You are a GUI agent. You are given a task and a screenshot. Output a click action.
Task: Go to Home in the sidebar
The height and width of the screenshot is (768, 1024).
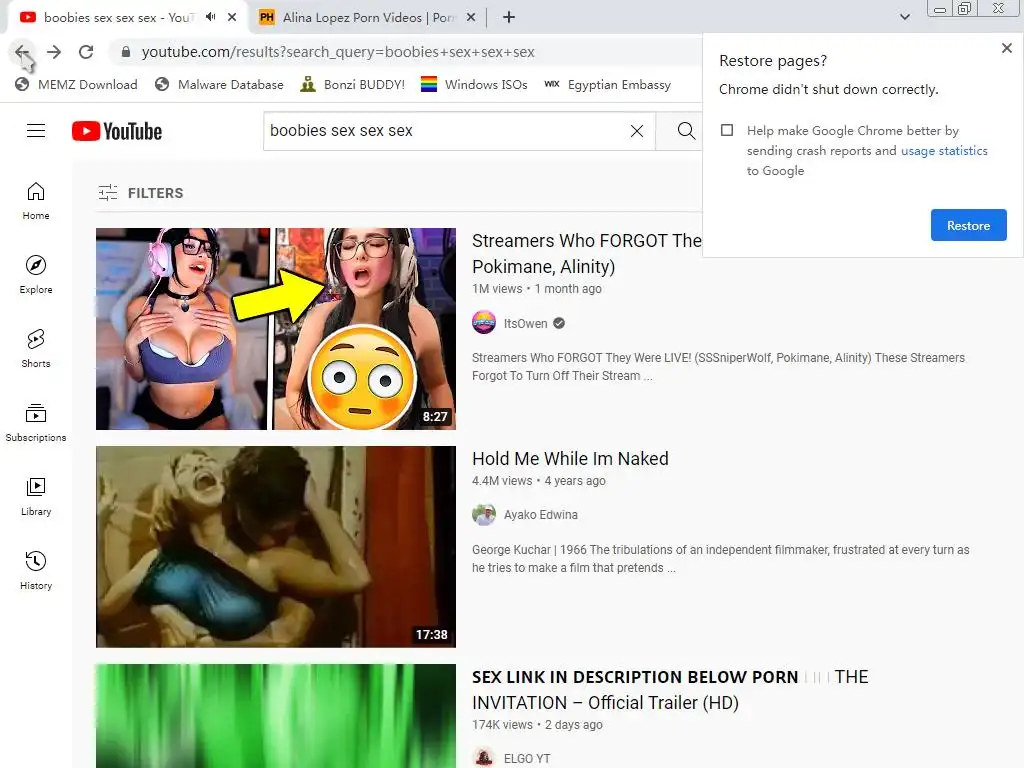pyautogui.click(x=36, y=201)
